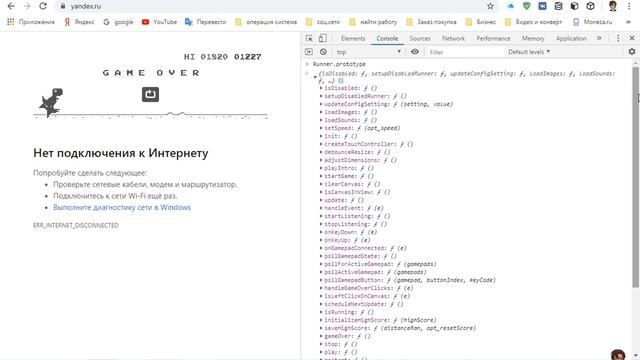The image size is (640, 360).
Task: Click the address bar showing yandex.ru
Action: (x=269, y=7)
